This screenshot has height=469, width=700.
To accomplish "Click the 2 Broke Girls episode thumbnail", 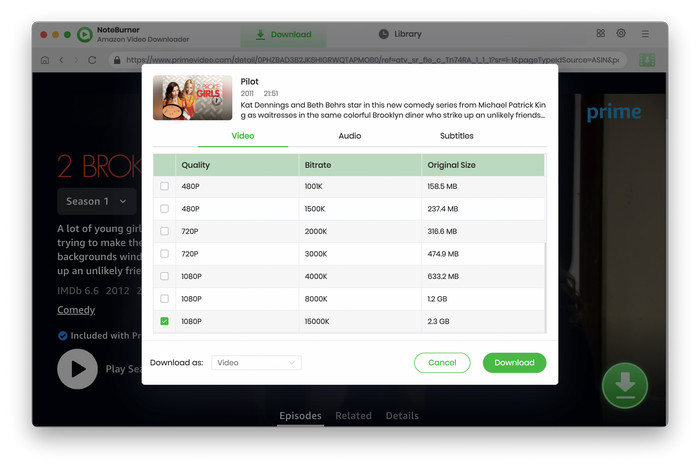I will click(x=192, y=98).
